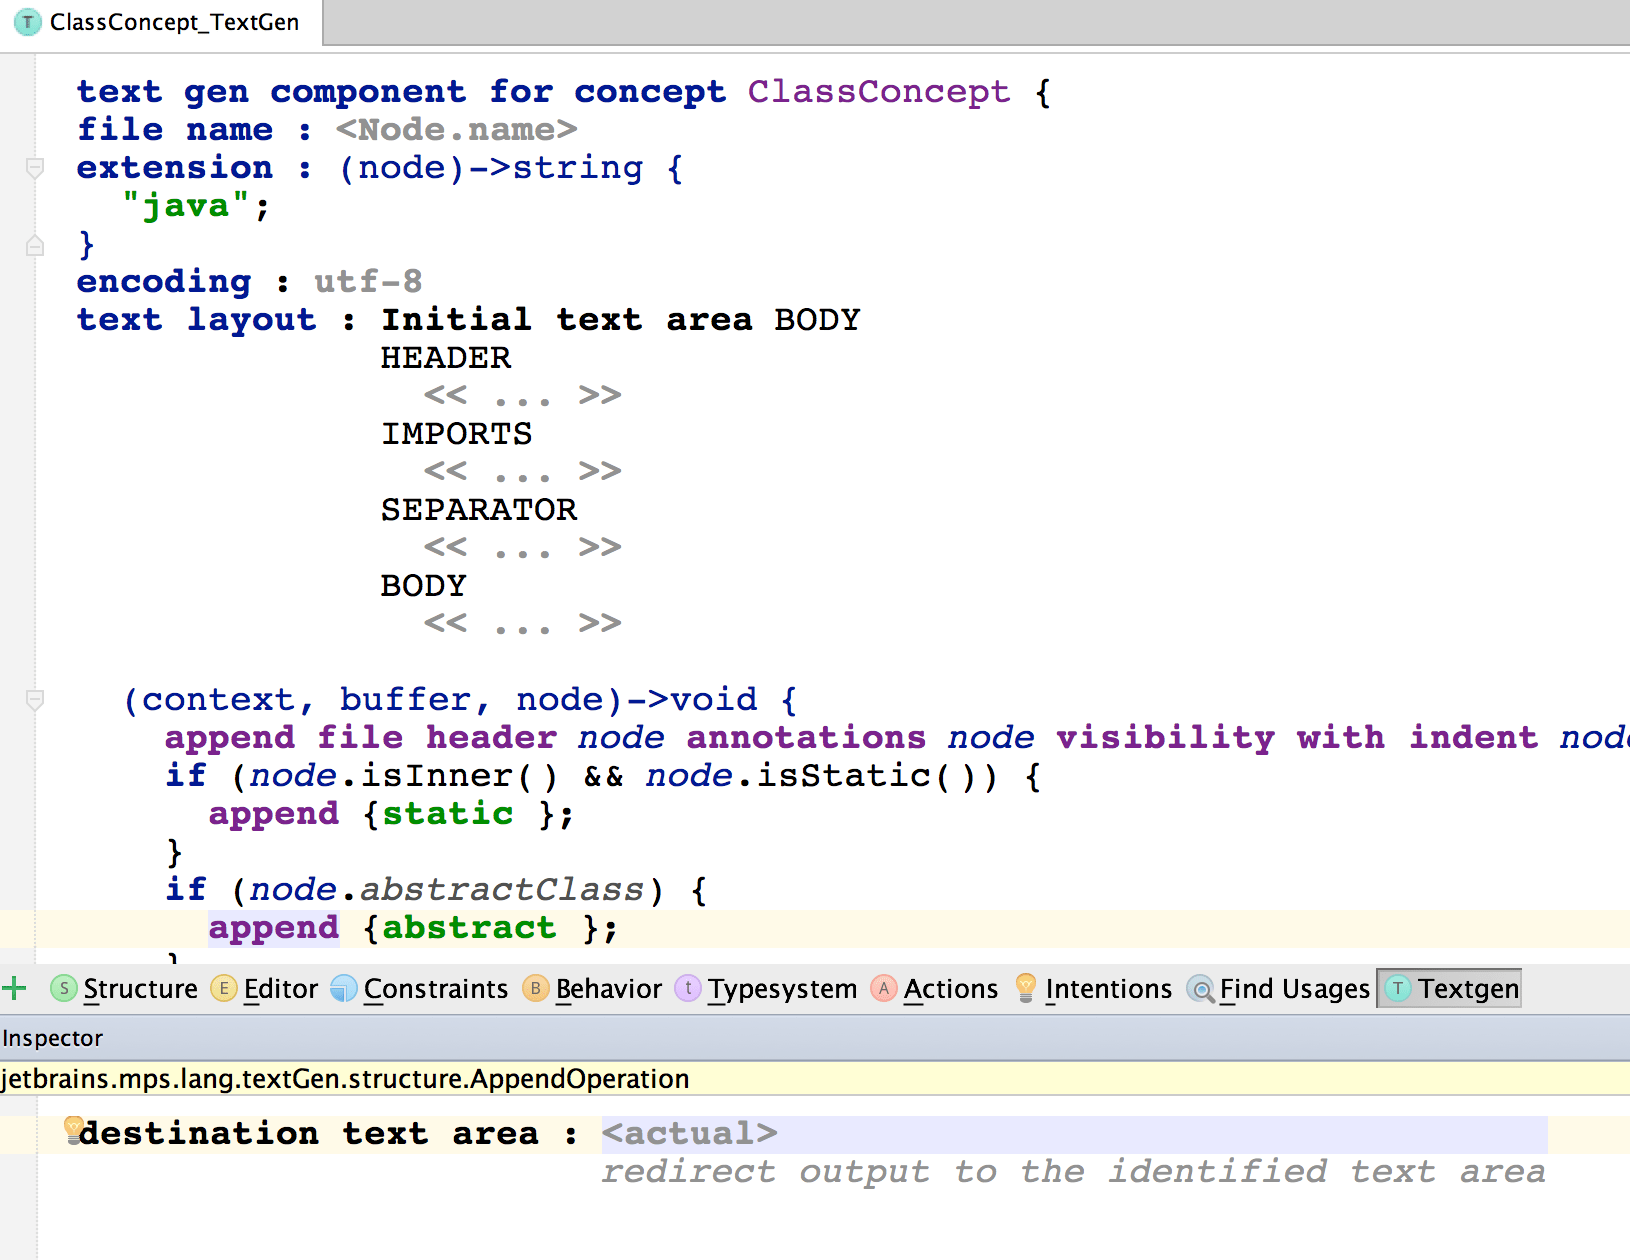1630x1260 pixels.
Task: Select the utf-8 encoding value
Action: 368,282
